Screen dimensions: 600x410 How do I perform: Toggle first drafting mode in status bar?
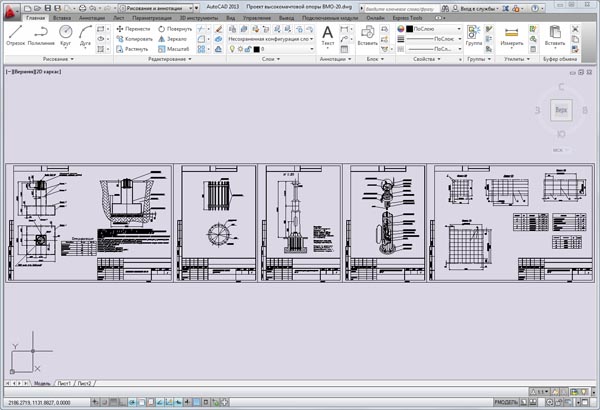pyautogui.click(x=97, y=404)
